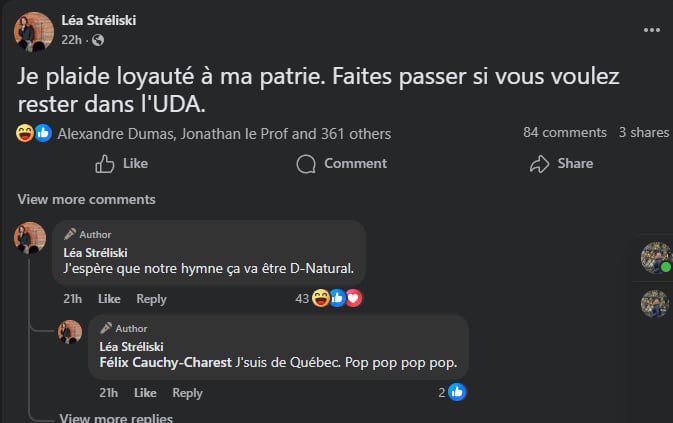Reply to the D-Natural comment
This screenshot has width=673, height=423.
click(x=151, y=299)
